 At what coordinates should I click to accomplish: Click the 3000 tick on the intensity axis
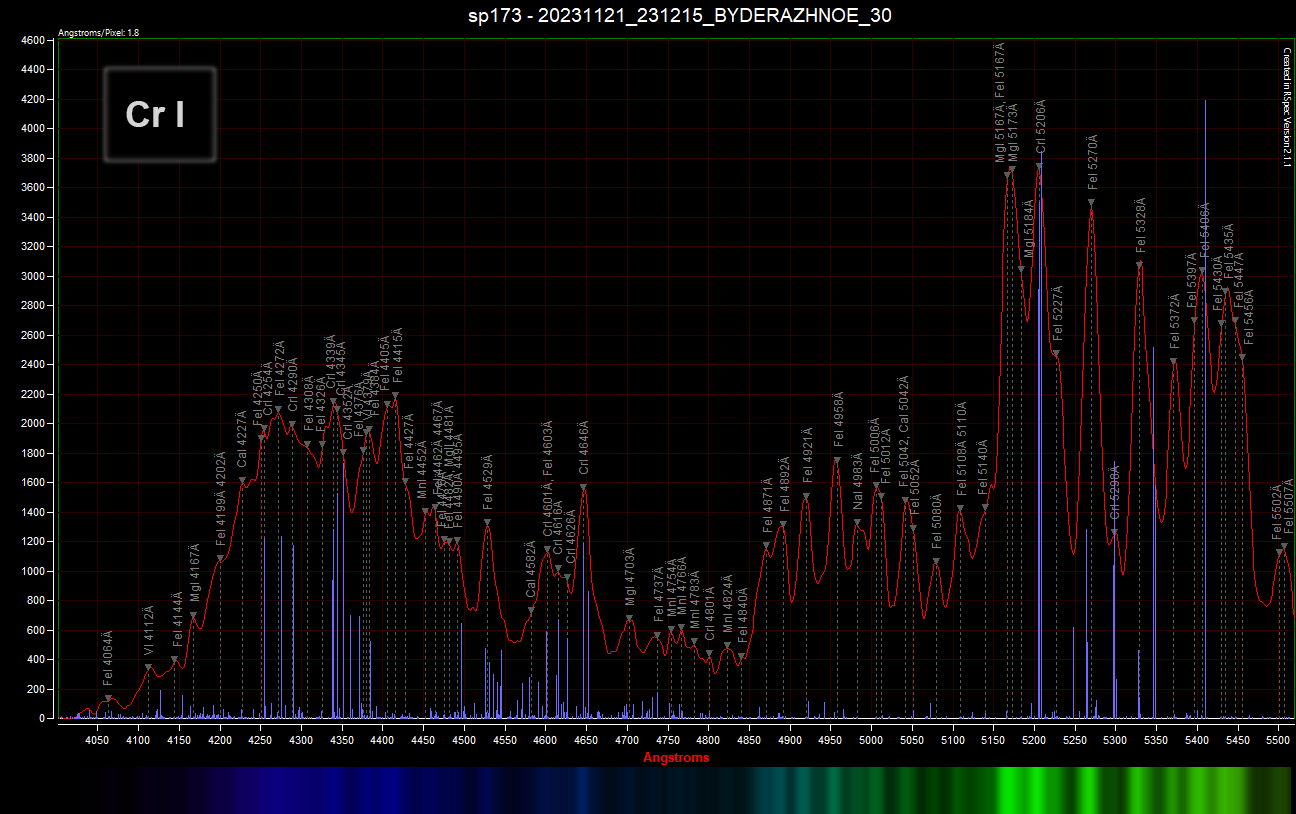[34, 276]
